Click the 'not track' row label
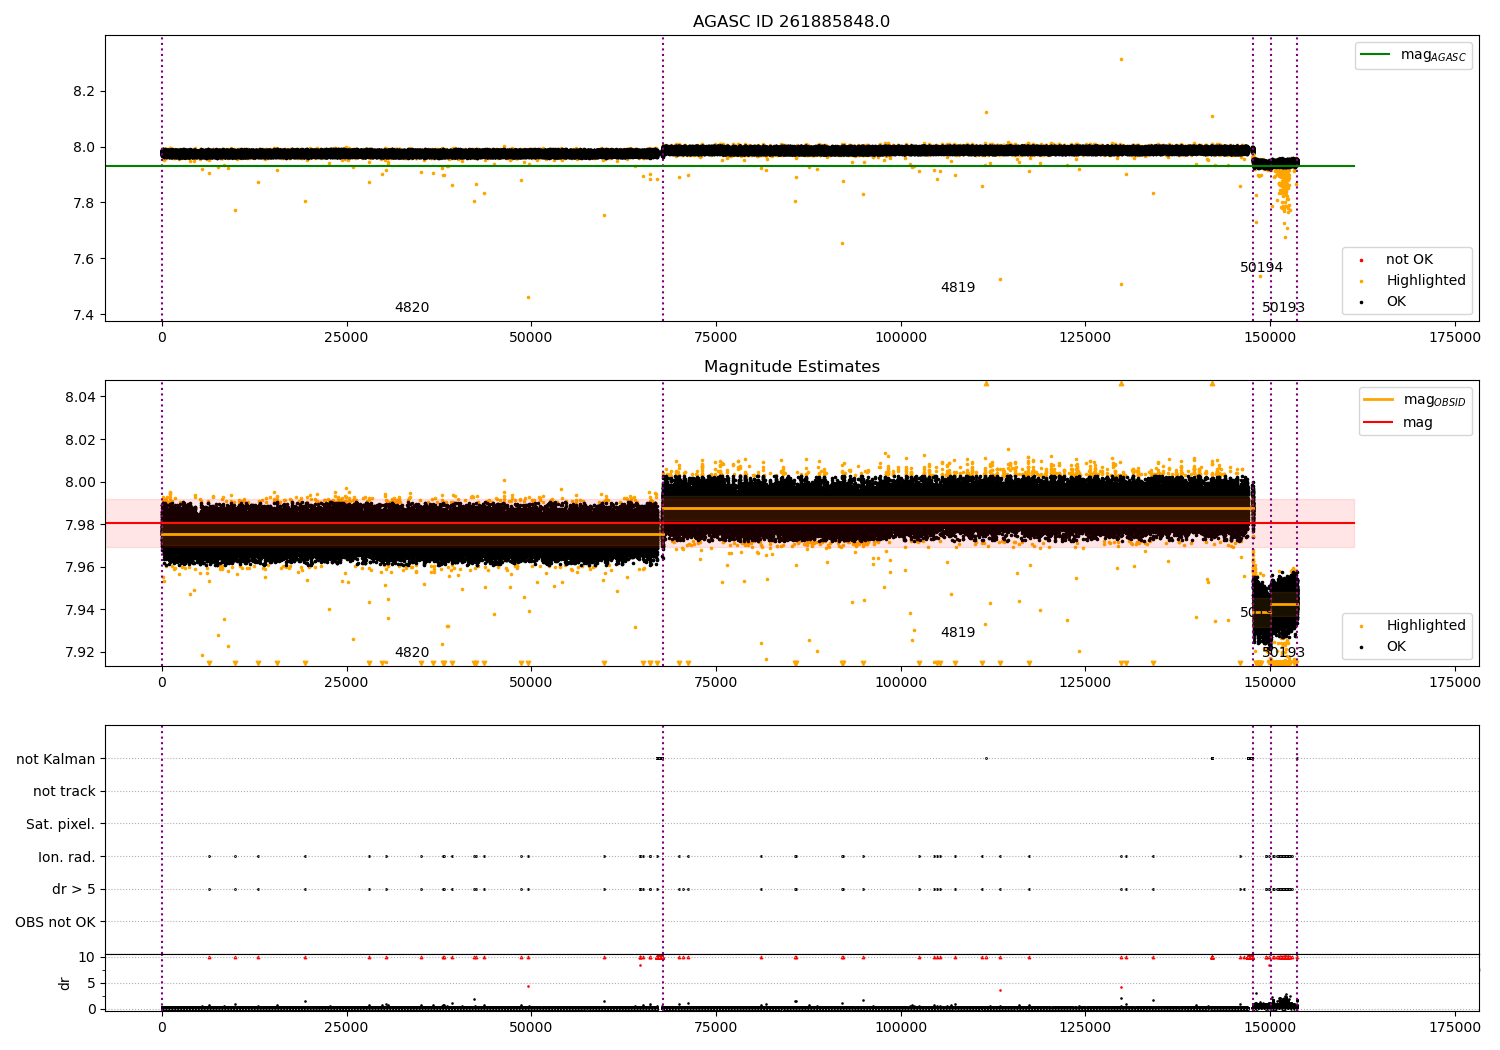1500x1050 pixels. click(64, 792)
